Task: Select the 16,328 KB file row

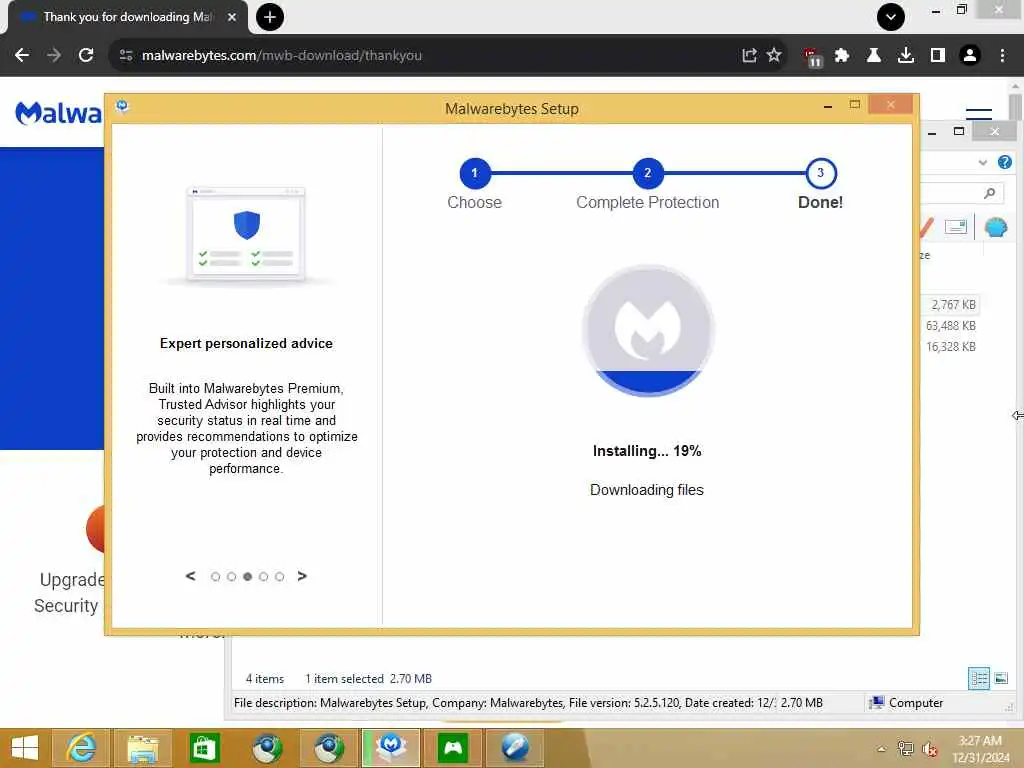Action: pos(951,346)
